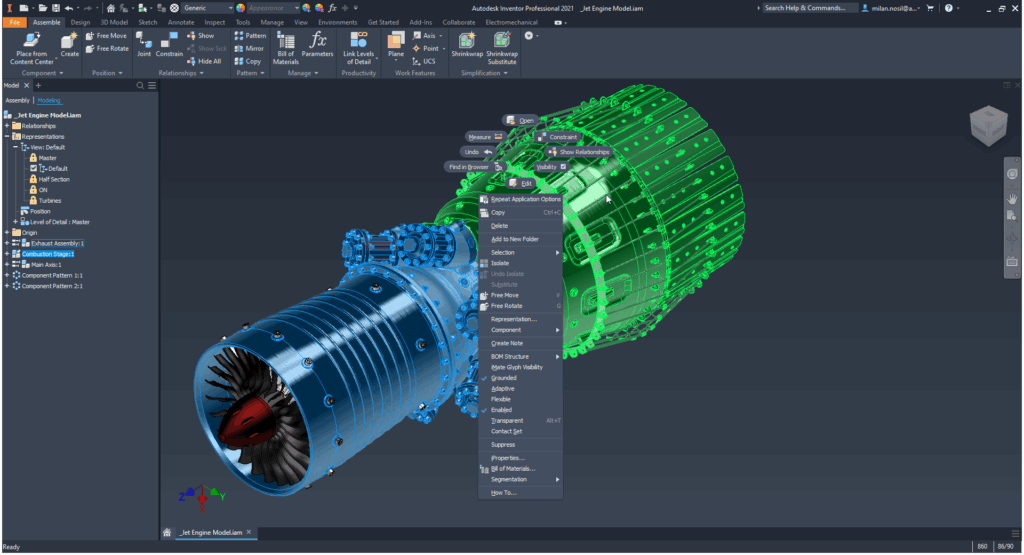This screenshot has width=1024, height=555.
Task: Open the fx Parameters tool
Action: [318, 41]
